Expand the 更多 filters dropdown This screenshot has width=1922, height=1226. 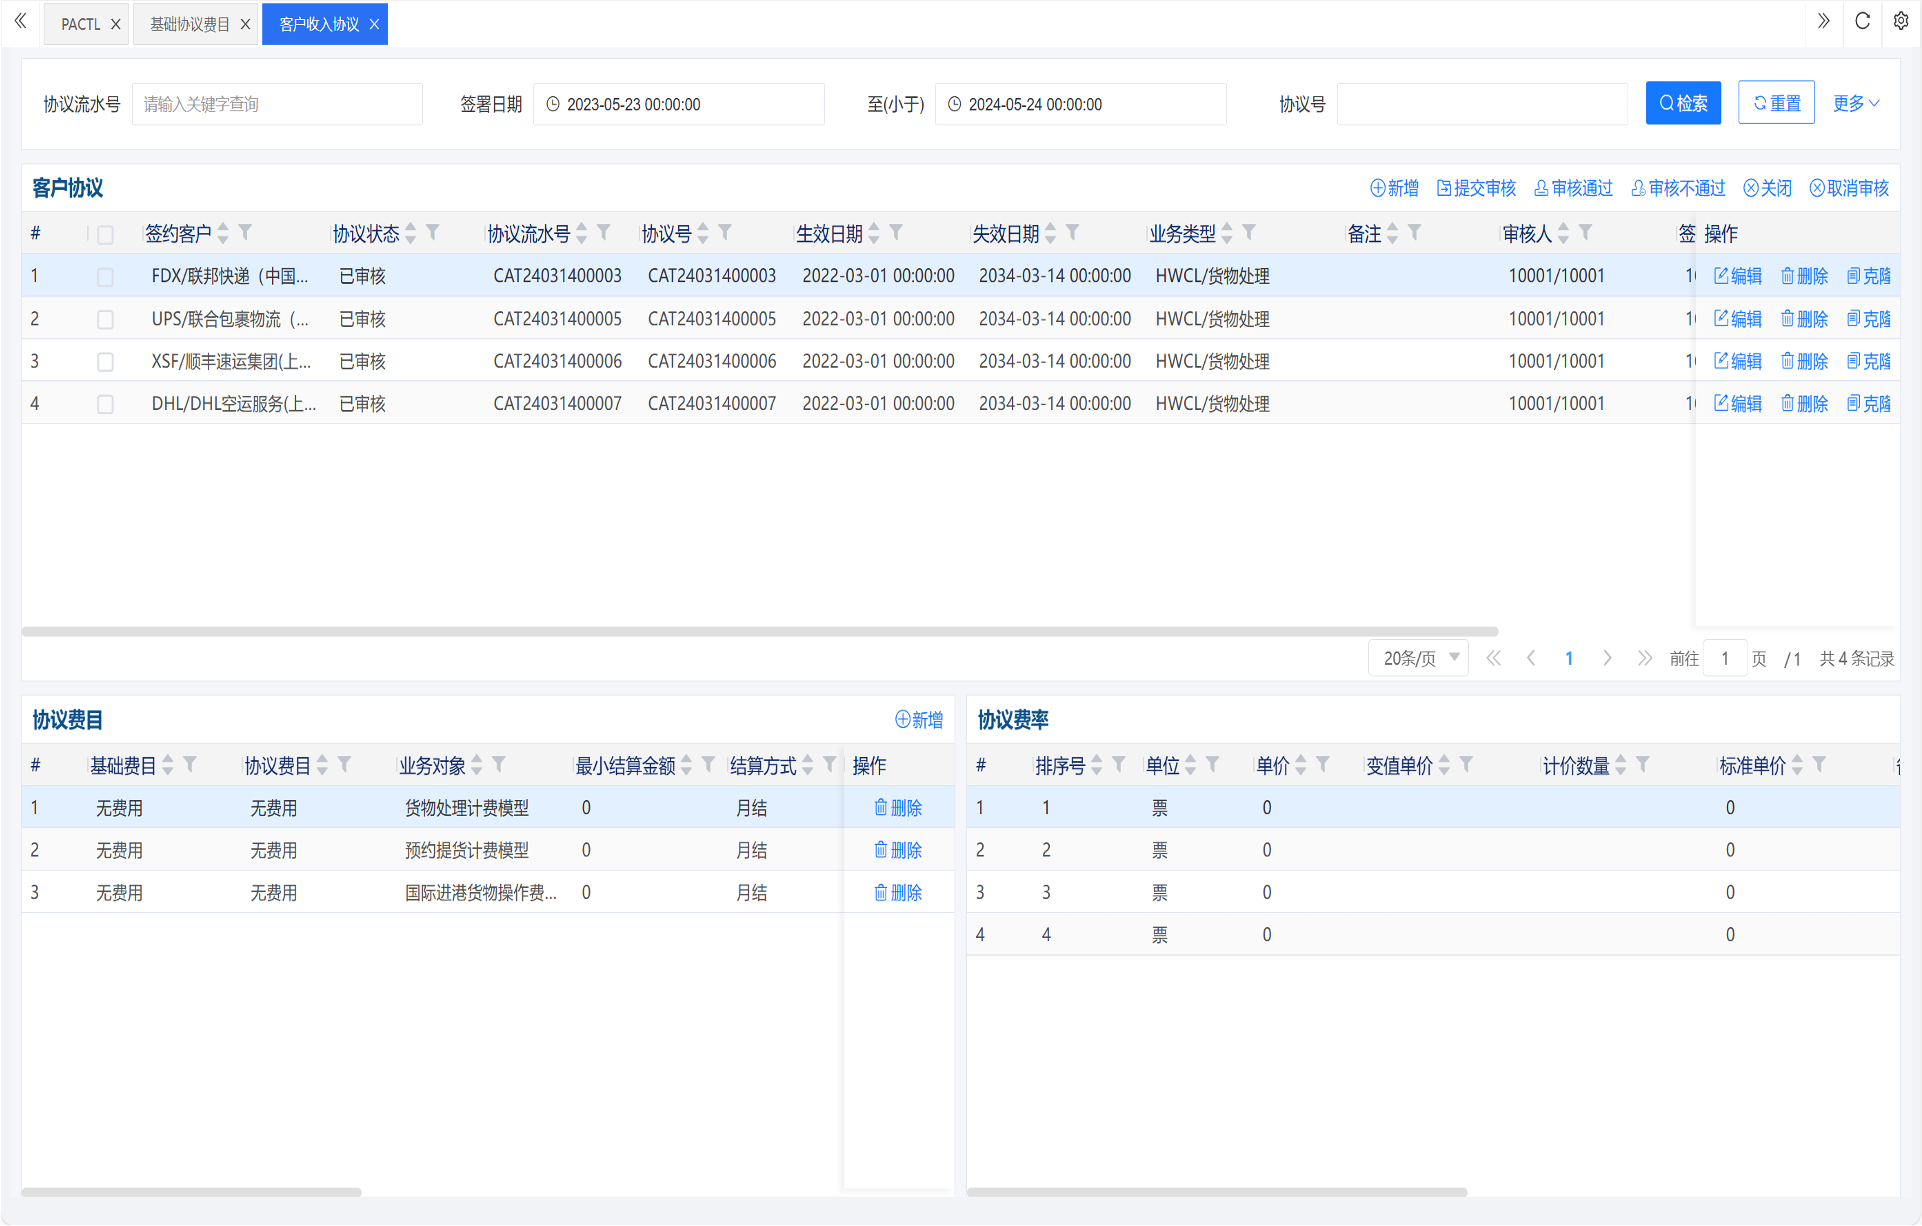pos(1856,103)
